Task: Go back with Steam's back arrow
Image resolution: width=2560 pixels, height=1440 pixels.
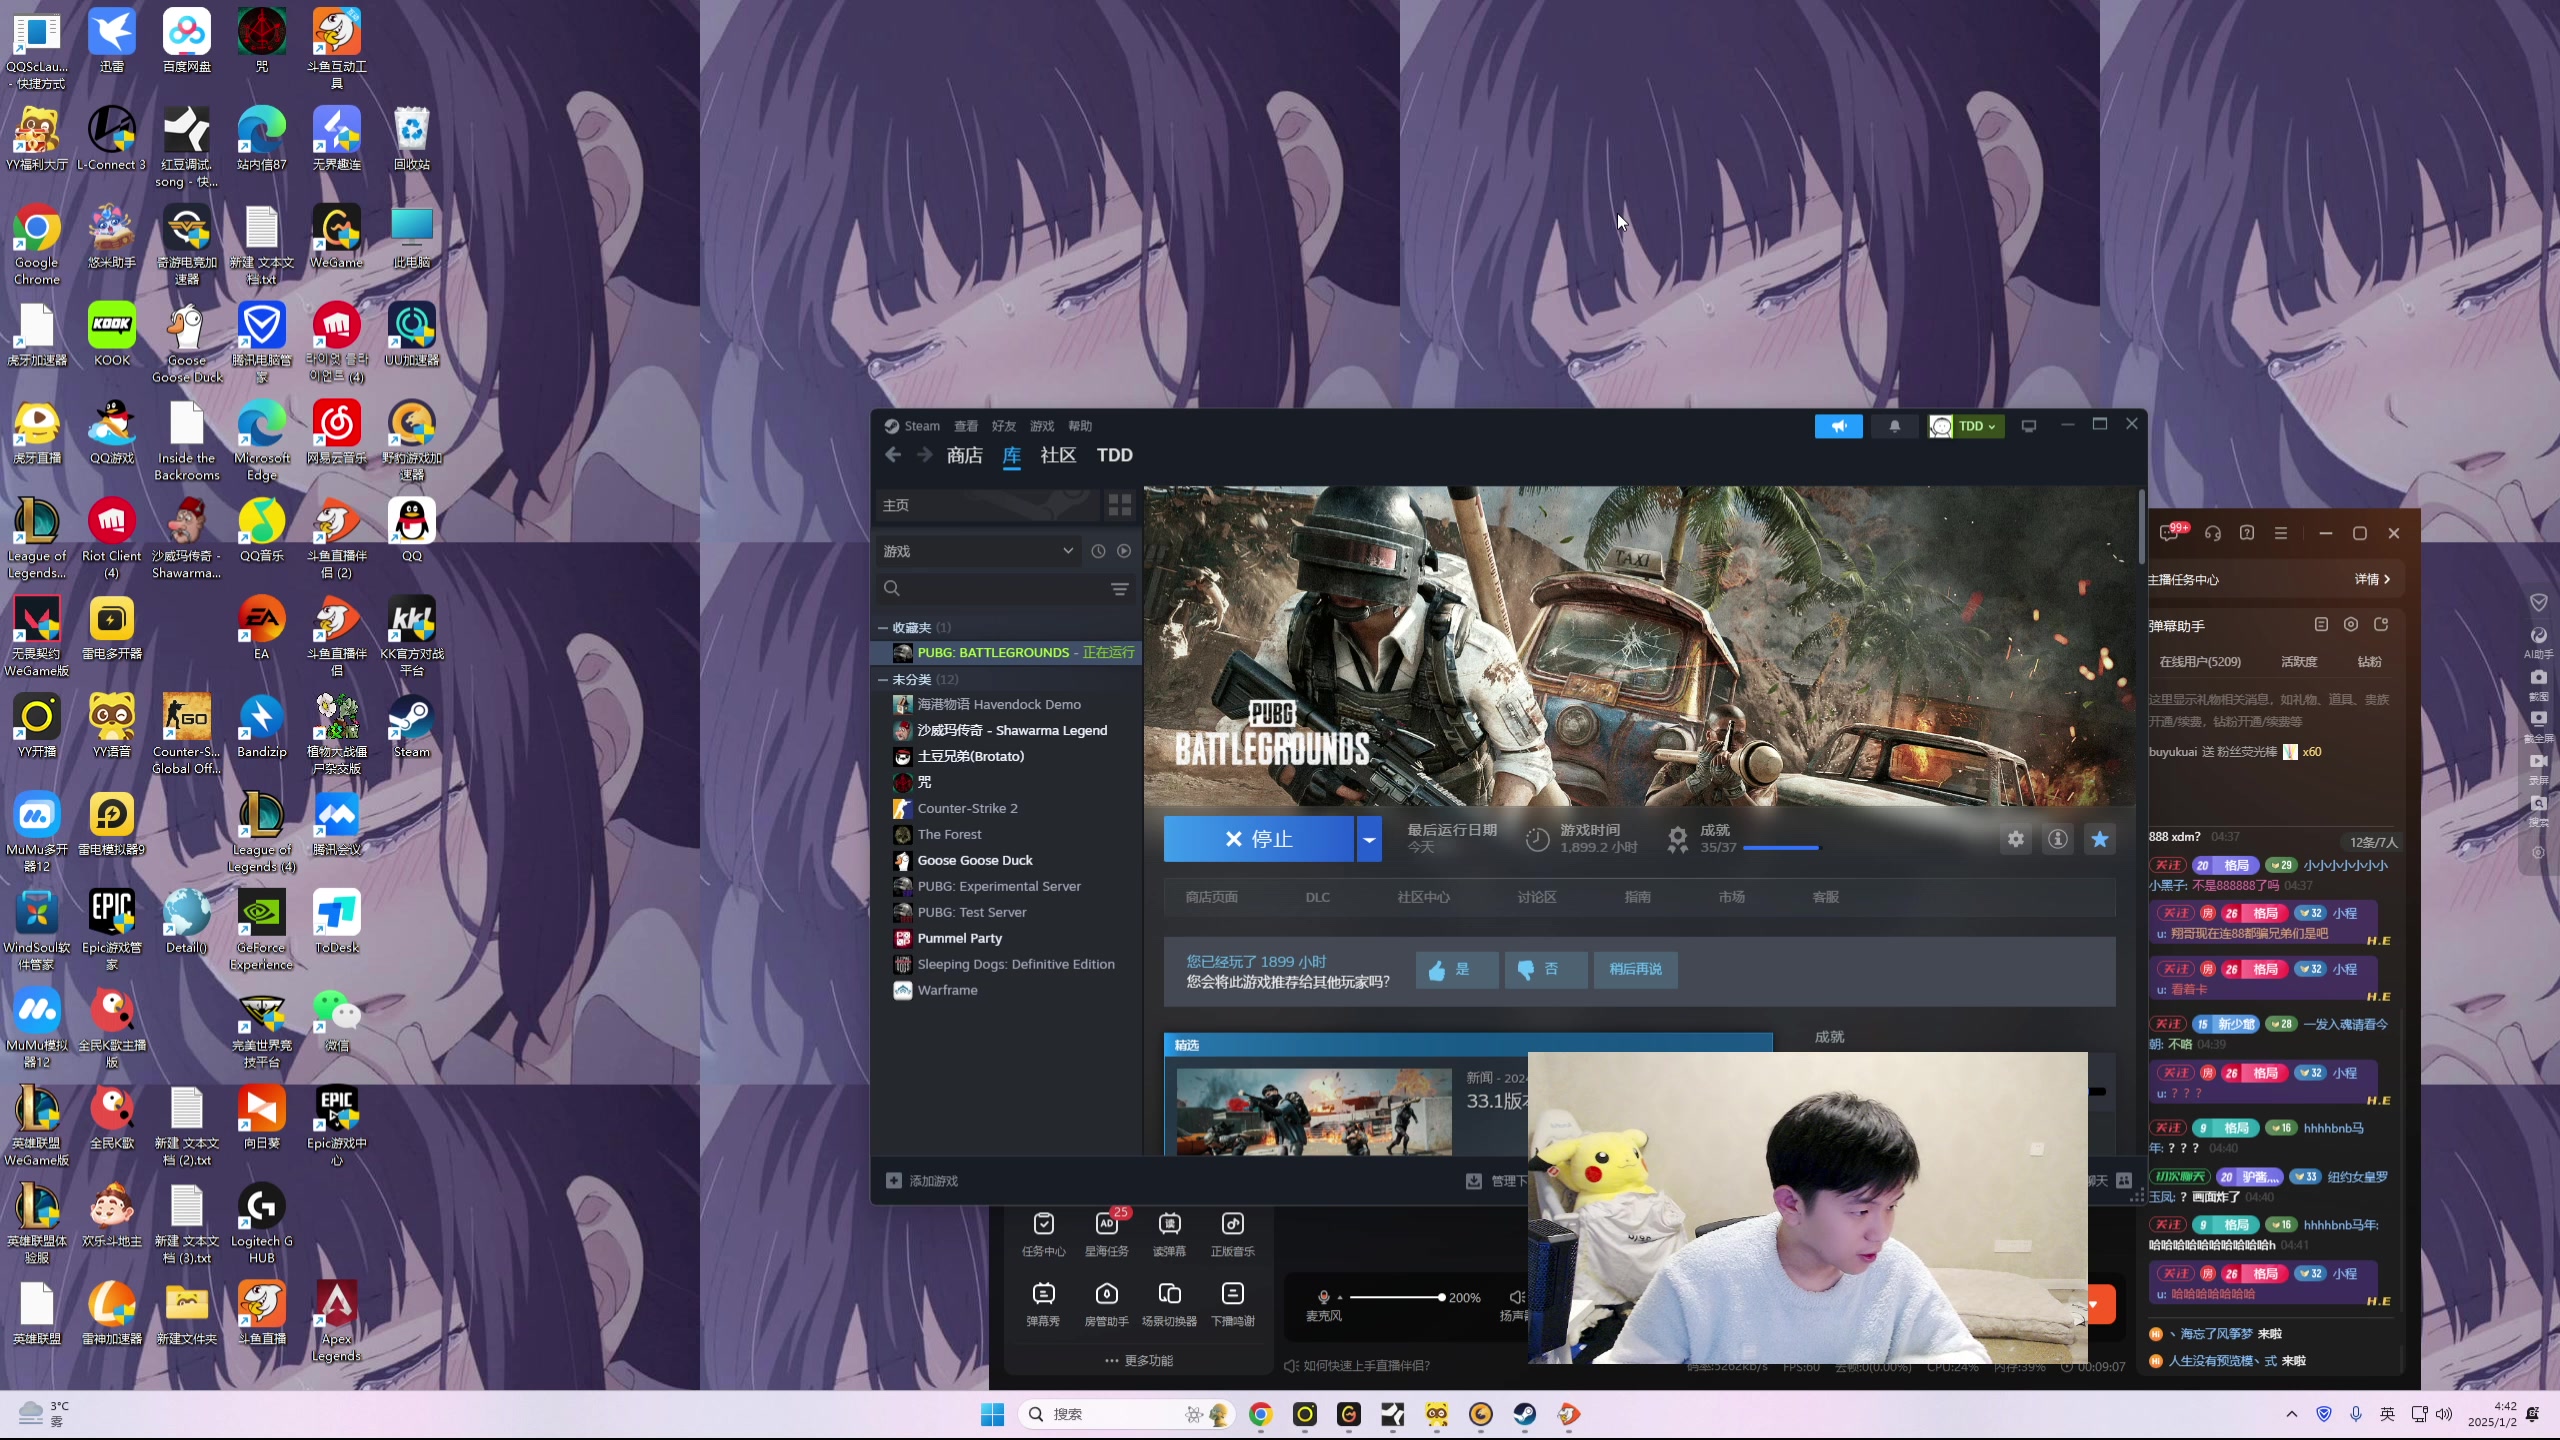Action: tap(893, 455)
